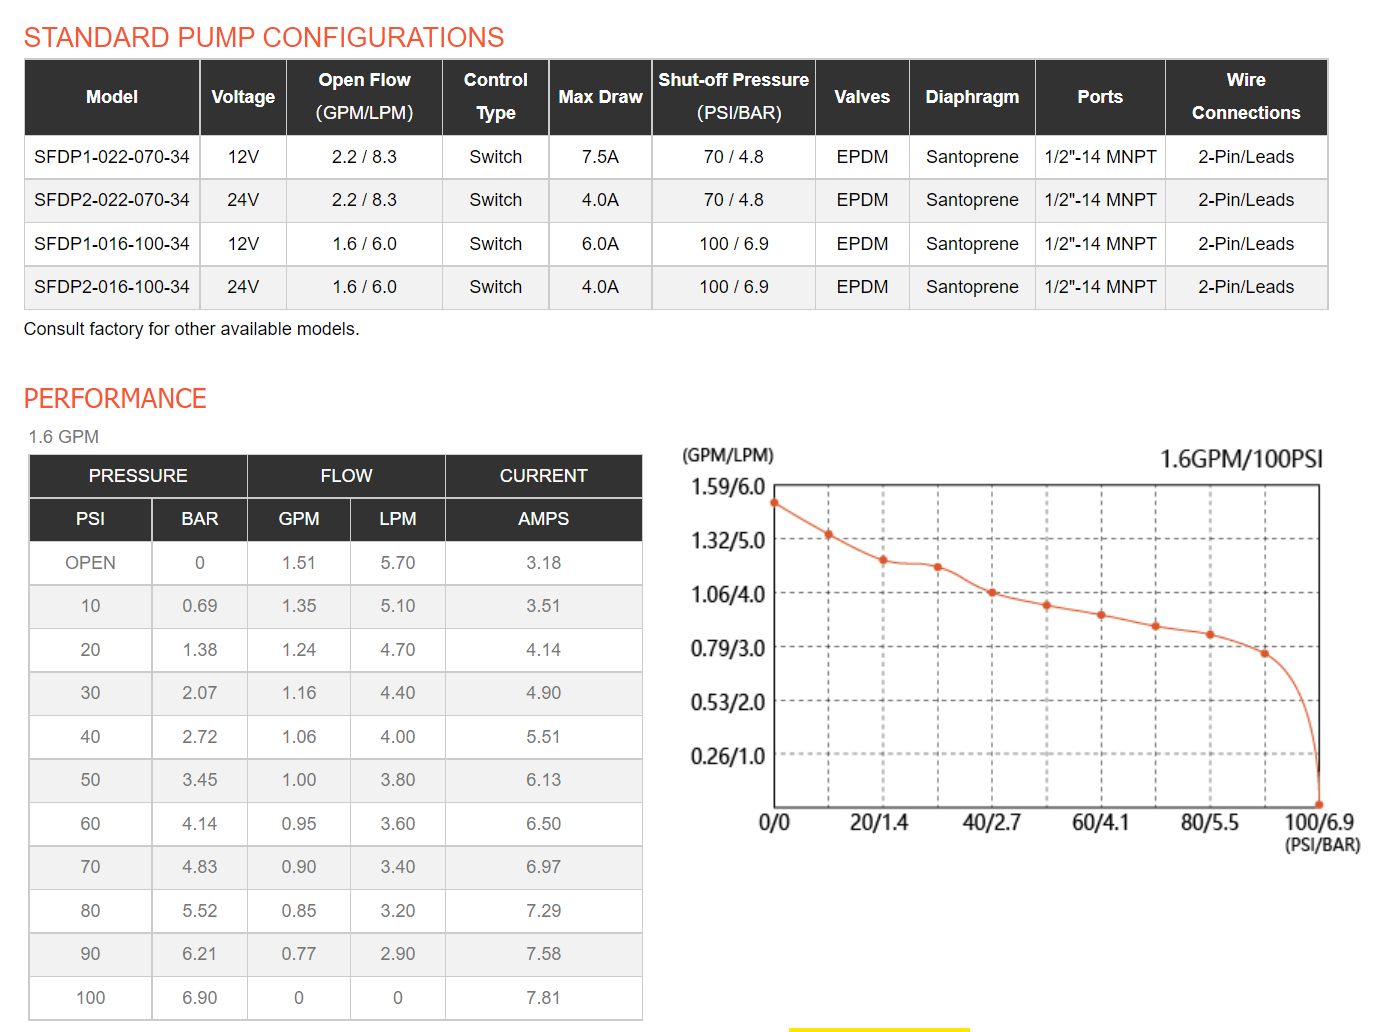Click the 1.6GPM/100PSI chart title
This screenshot has width=1375, height=1032.
1241,459
